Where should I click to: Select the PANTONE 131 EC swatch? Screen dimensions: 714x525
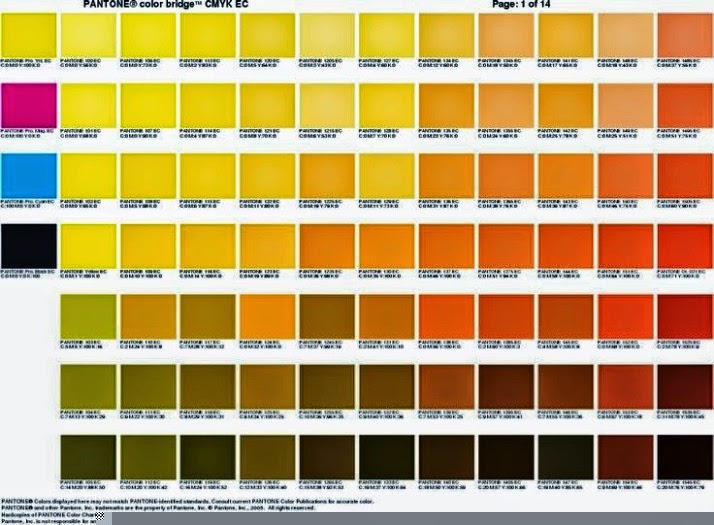[x=387, y=316]
